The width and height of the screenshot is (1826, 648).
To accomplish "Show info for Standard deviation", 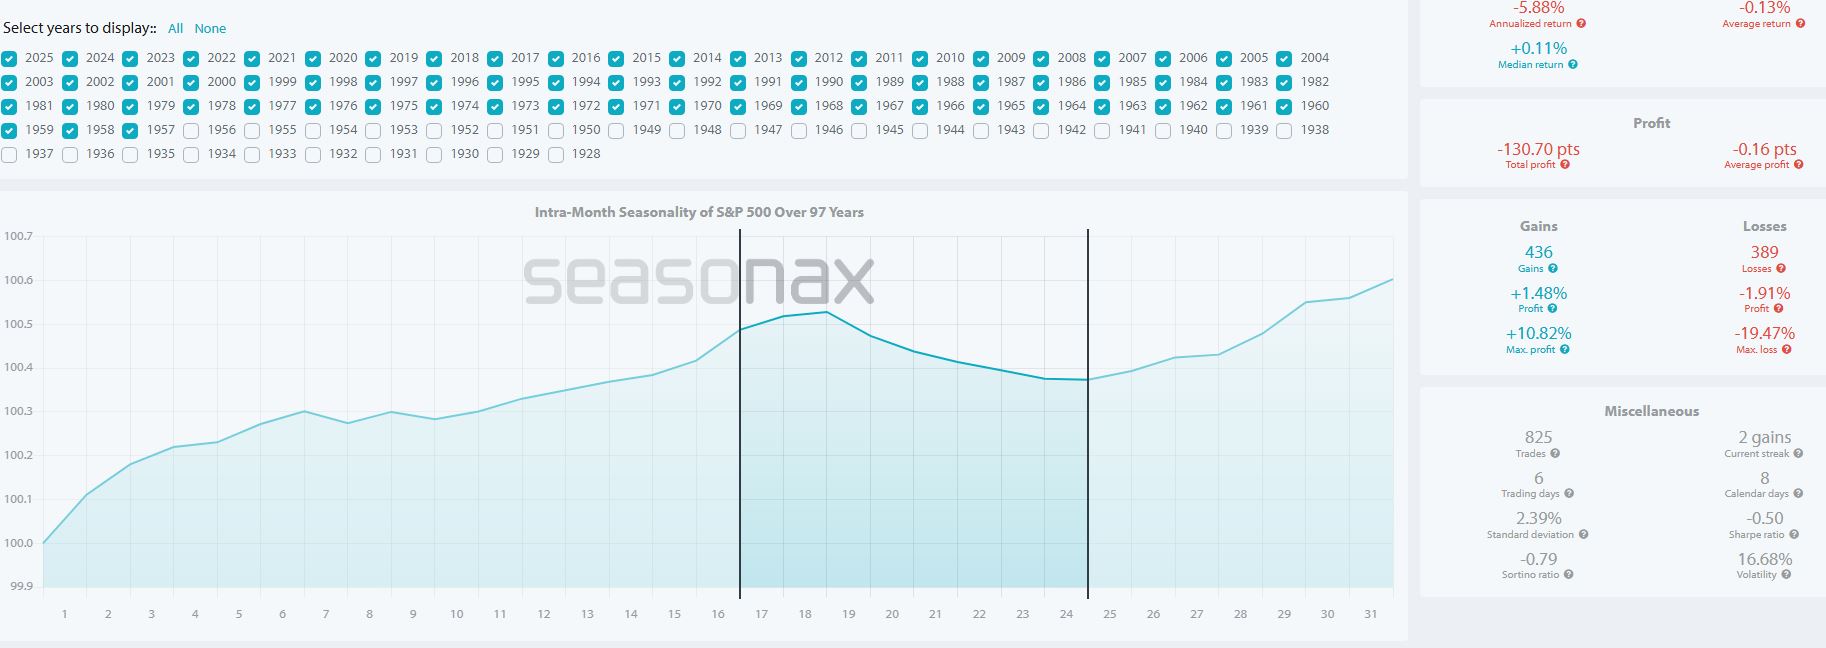I will pyautogui.click(x=1583, y=535).
